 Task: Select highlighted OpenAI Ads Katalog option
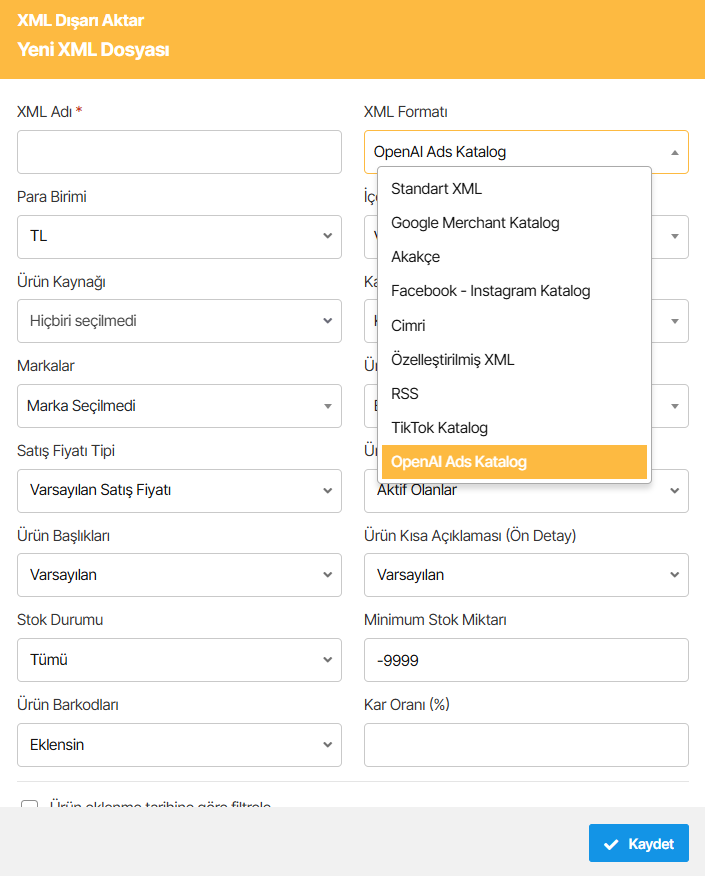click(514, 462)
